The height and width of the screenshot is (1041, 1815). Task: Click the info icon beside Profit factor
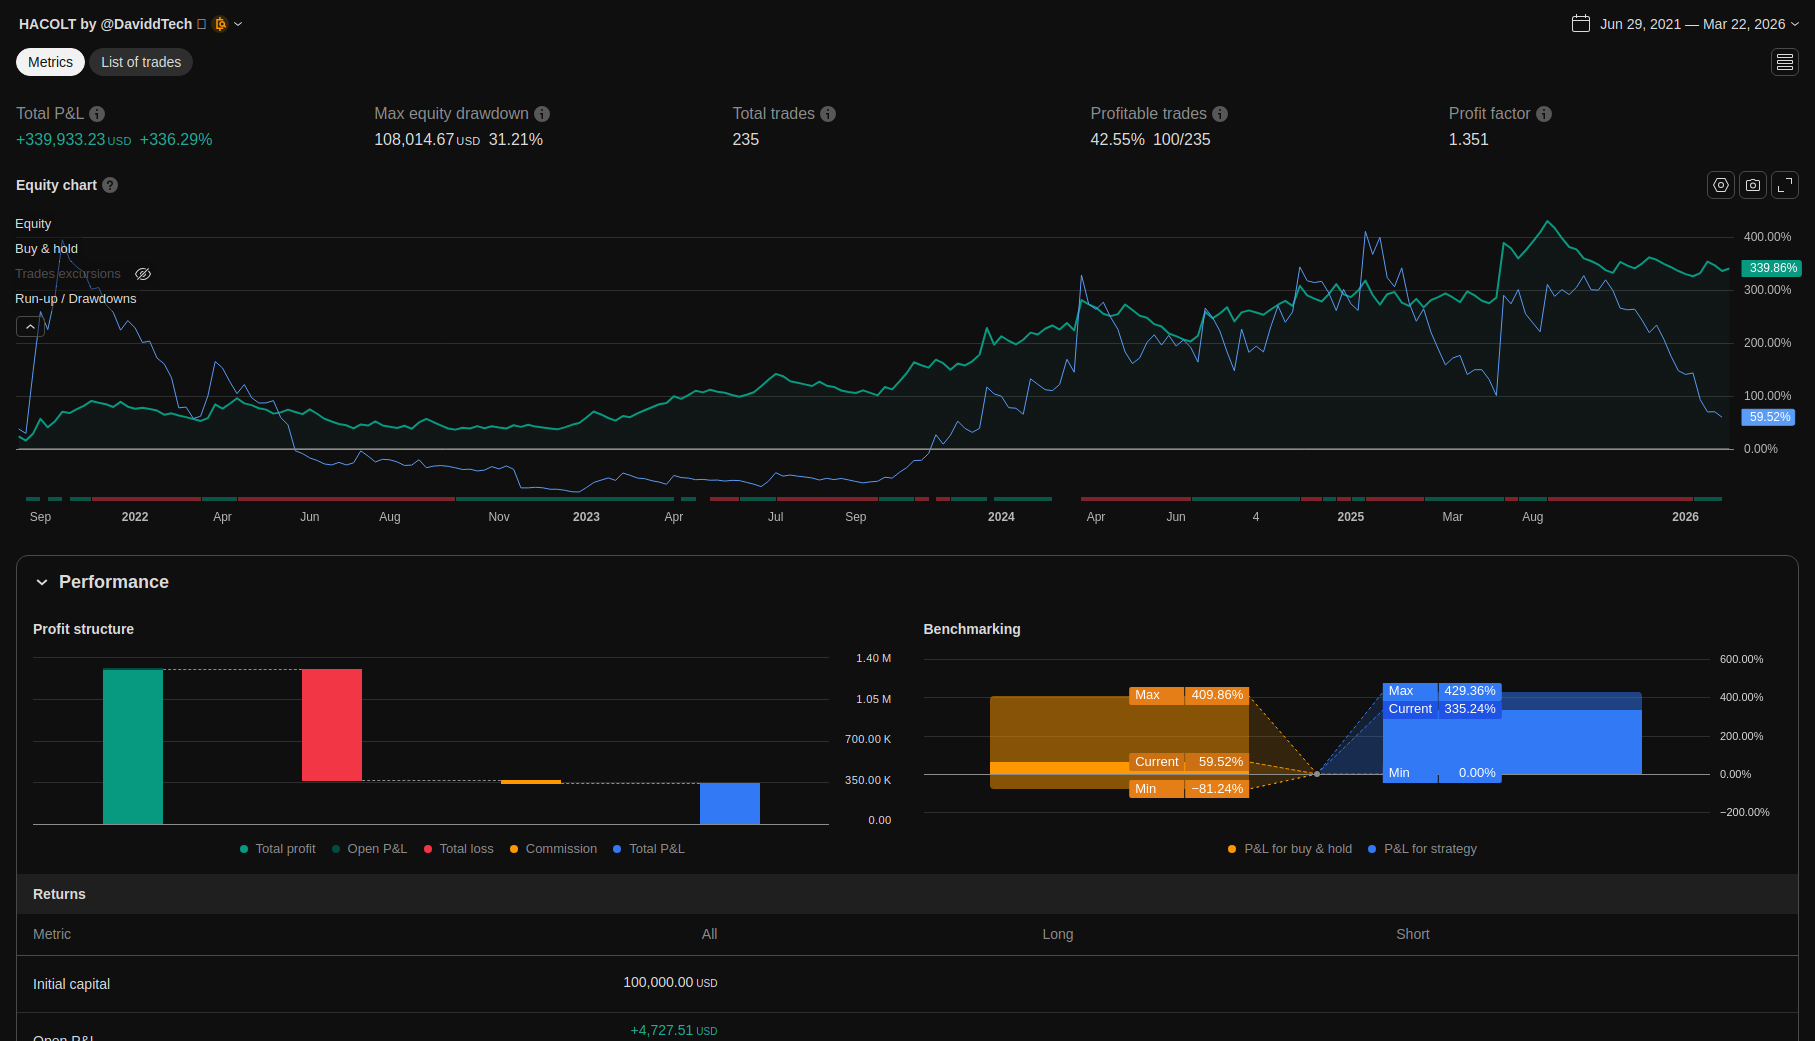coord(1544,114)
